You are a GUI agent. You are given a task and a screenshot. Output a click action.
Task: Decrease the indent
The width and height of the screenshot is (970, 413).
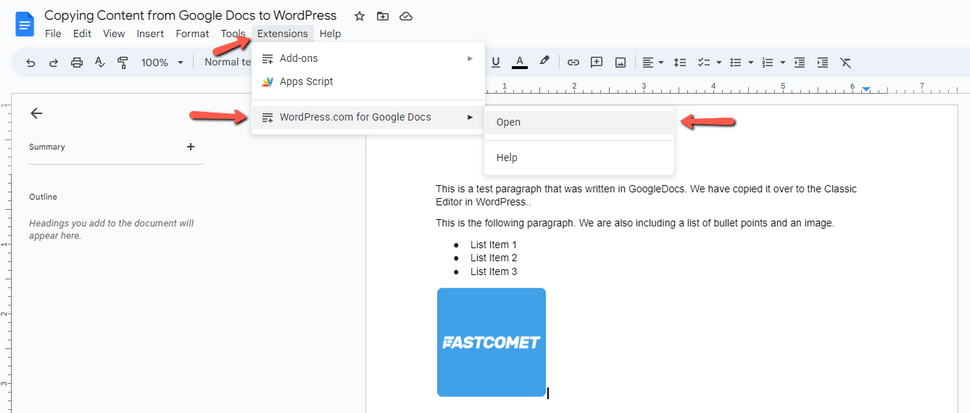pyautogui.click(x=799, y=62)
